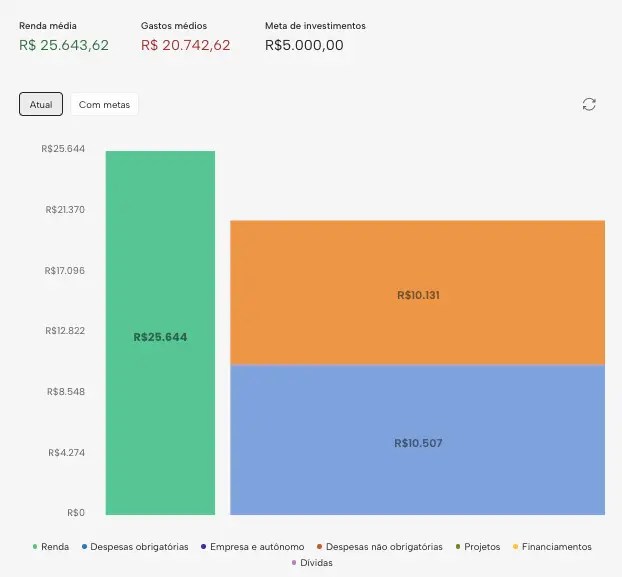This screenshot has width=622, height=577.
Task: Click the Meta de investimentos value R$5.000,00
Action: [x=305, y=45]
